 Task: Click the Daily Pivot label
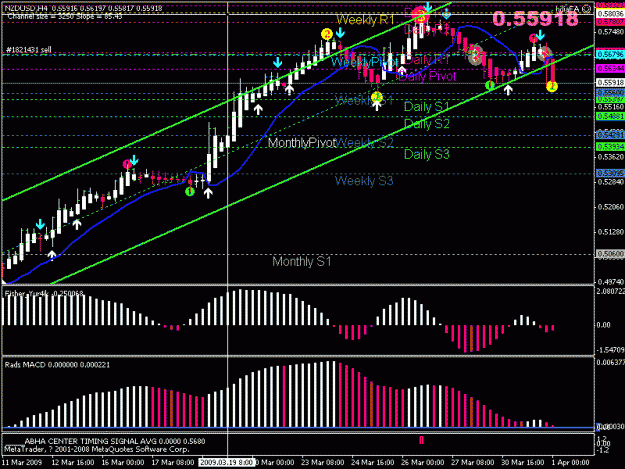click(x=427, y=76)
